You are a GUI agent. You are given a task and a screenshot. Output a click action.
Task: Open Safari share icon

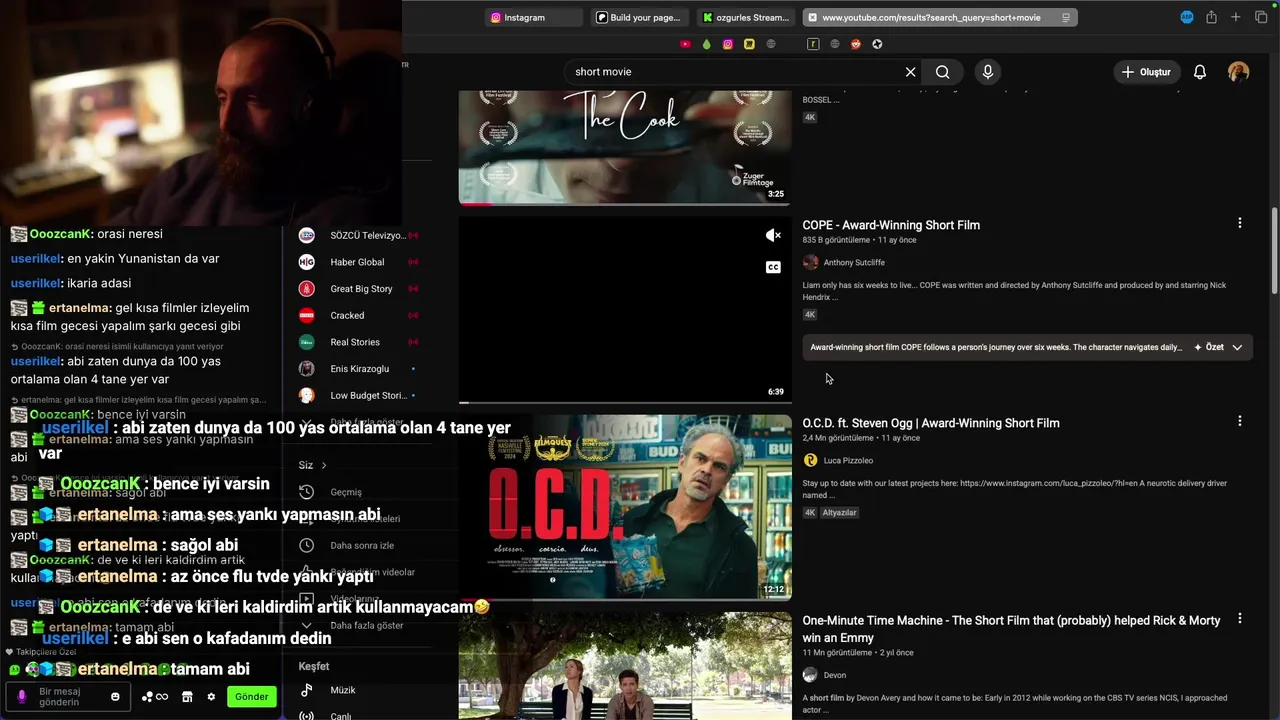pyautogui.click(x=1211, y=17)
